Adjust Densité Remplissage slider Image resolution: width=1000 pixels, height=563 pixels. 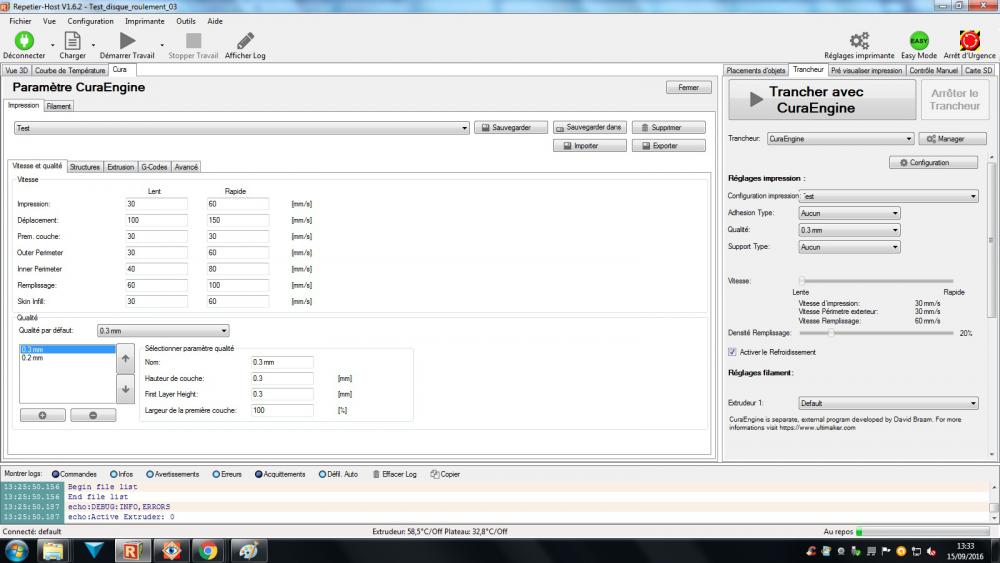(x=876, y=333)
